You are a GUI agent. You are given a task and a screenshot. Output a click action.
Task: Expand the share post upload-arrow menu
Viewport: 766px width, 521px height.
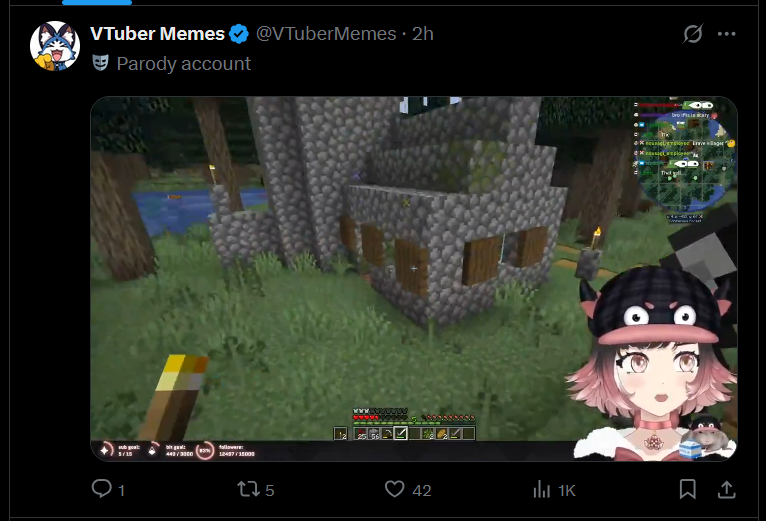coord(726,489)
